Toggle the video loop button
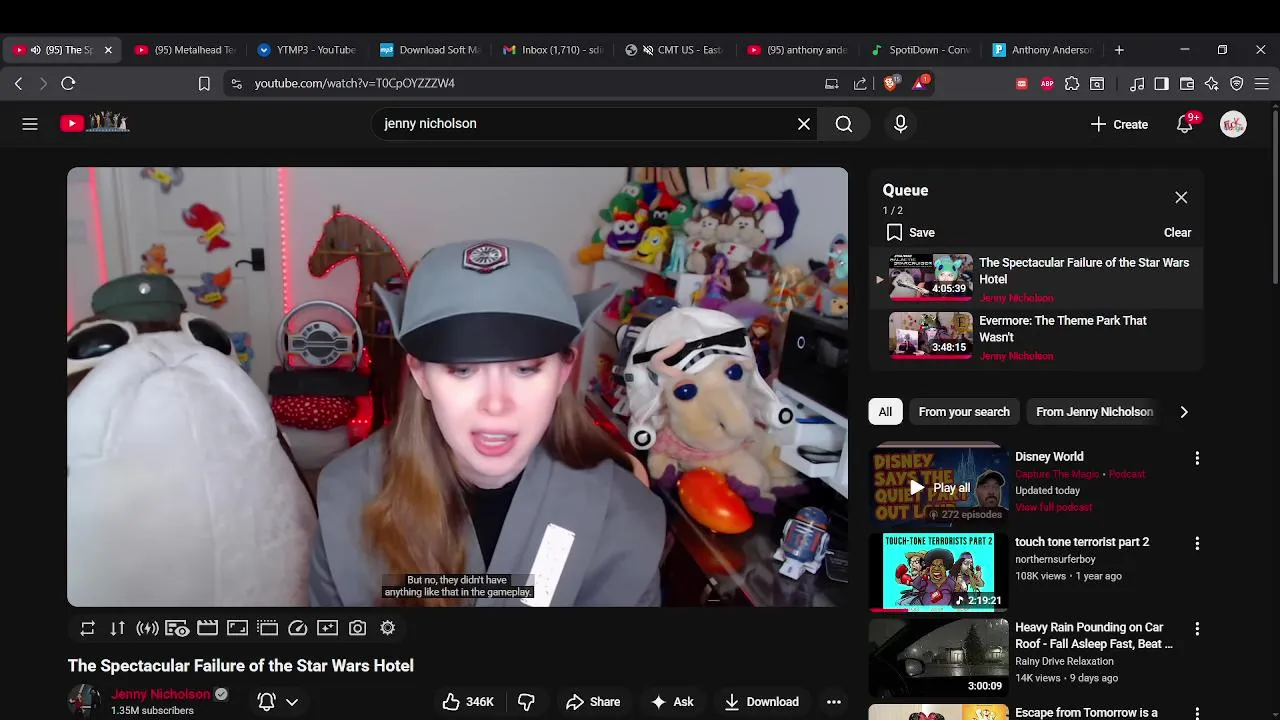This screenshot has height=720, width=1280. tap(88, 628)
